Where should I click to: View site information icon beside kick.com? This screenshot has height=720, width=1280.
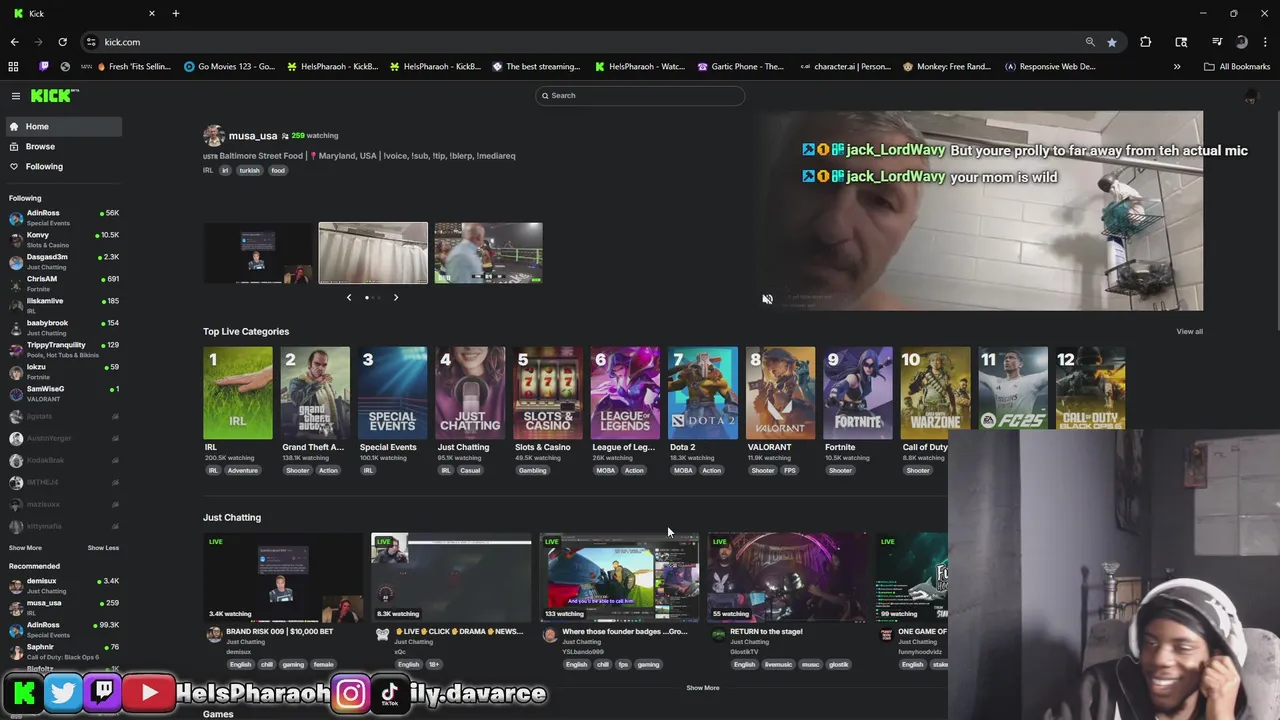91,42
